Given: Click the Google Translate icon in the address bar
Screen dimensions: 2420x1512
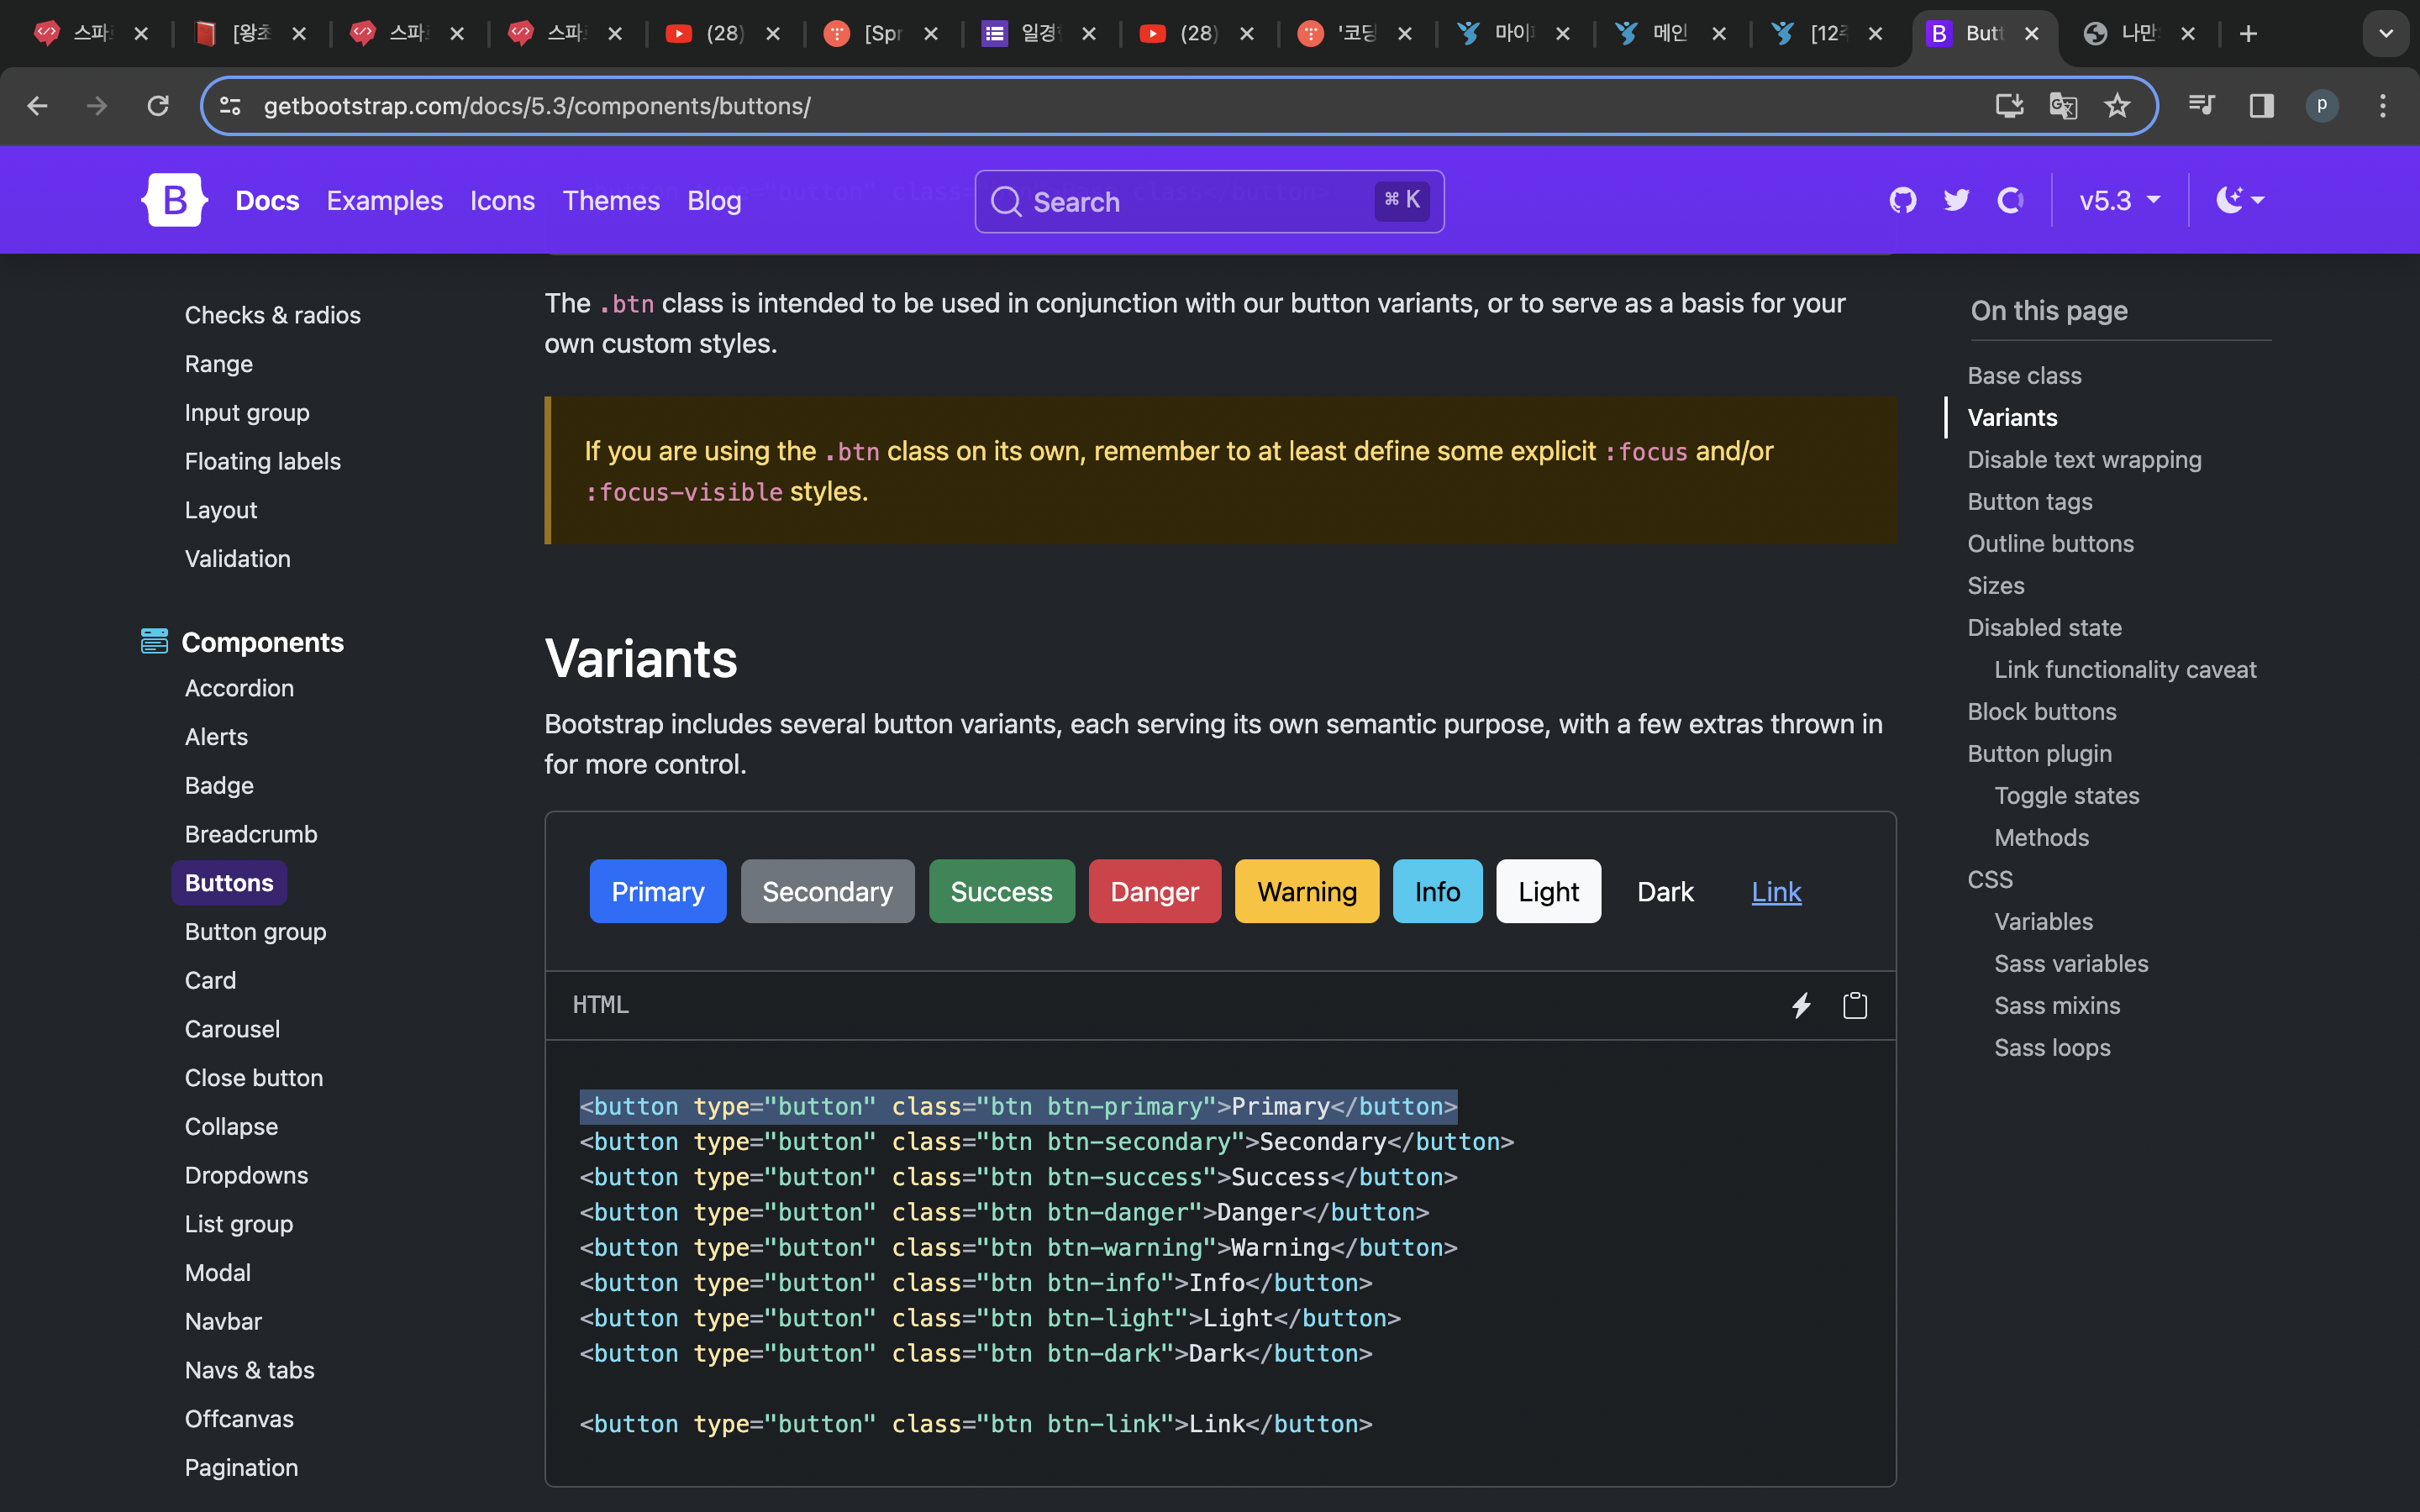Looking at the screenshot, I should pos(2063,106).
